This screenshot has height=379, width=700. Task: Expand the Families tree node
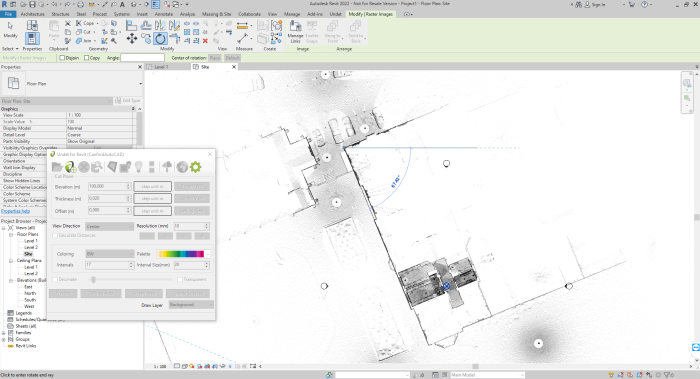tap(4, 333)
